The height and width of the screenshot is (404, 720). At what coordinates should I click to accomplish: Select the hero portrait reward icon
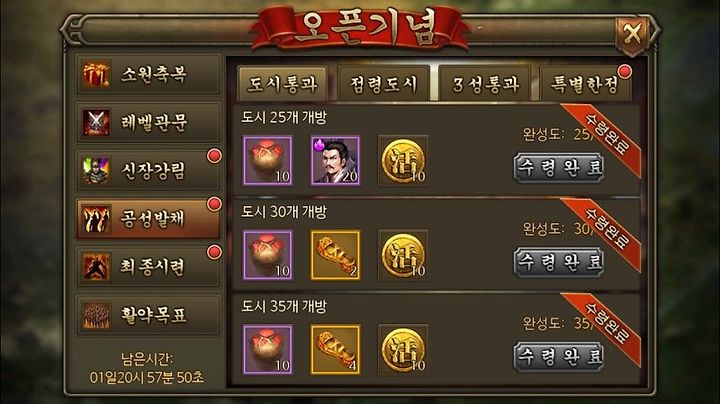point(335,160)
